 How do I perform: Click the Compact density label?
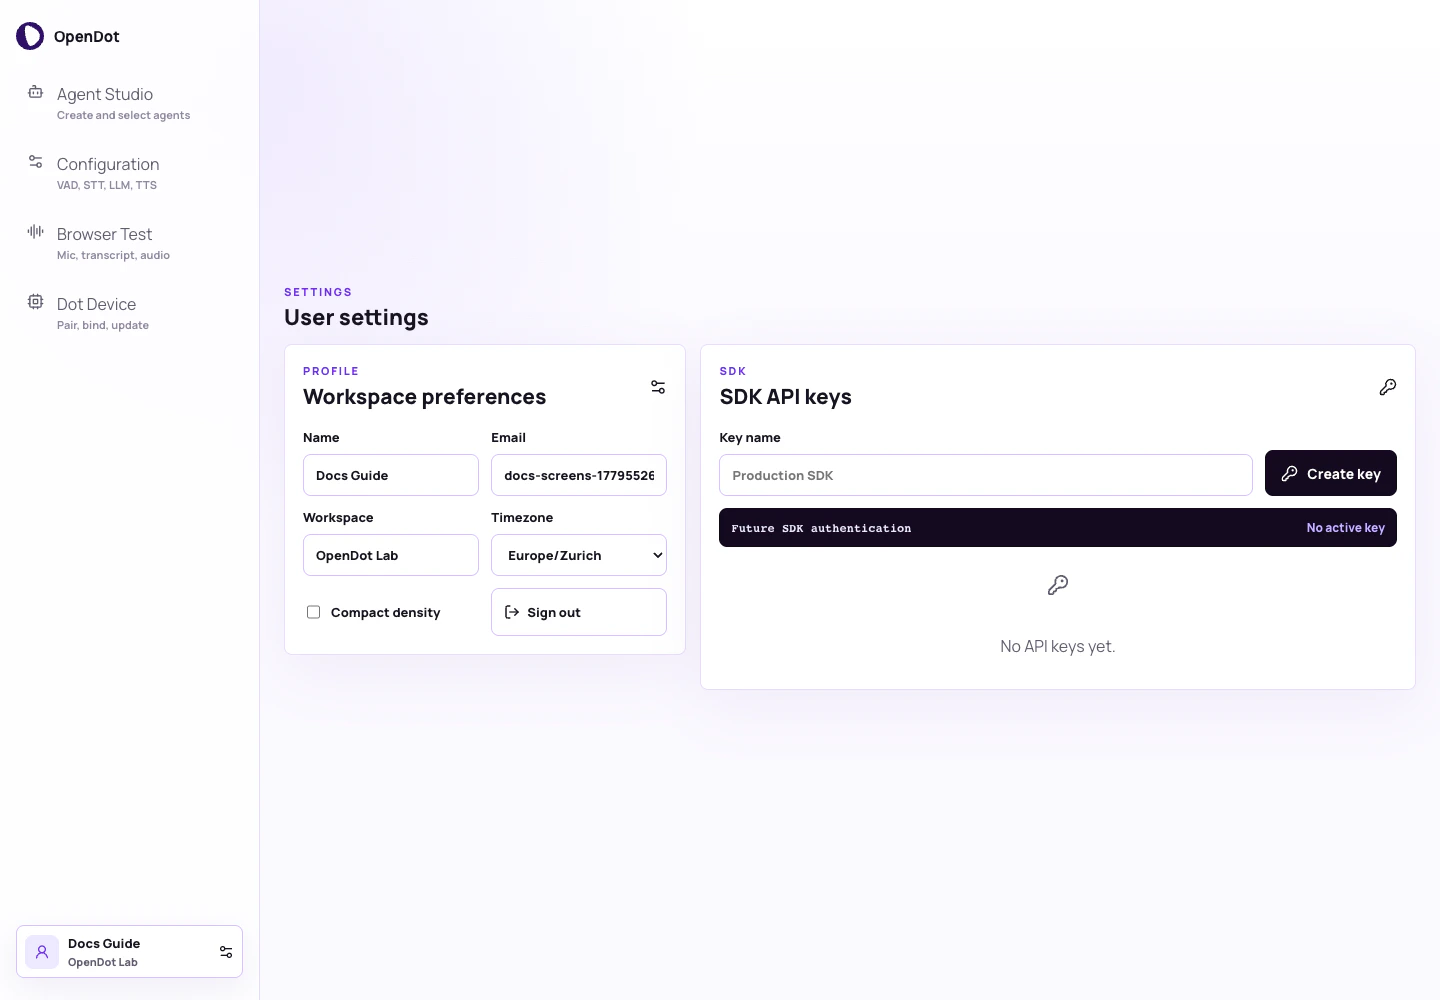pyautogui.click(x=386, y=612)
